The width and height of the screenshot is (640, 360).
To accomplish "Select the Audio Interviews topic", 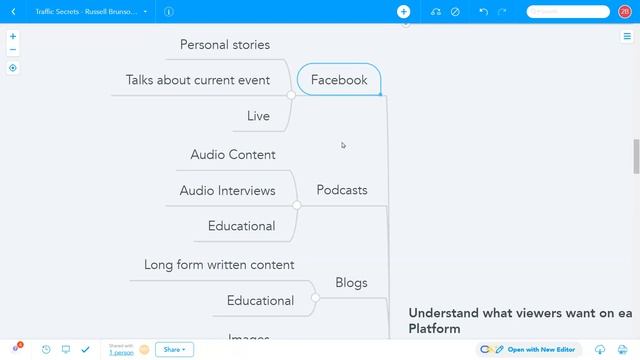I will pos(227,191).
